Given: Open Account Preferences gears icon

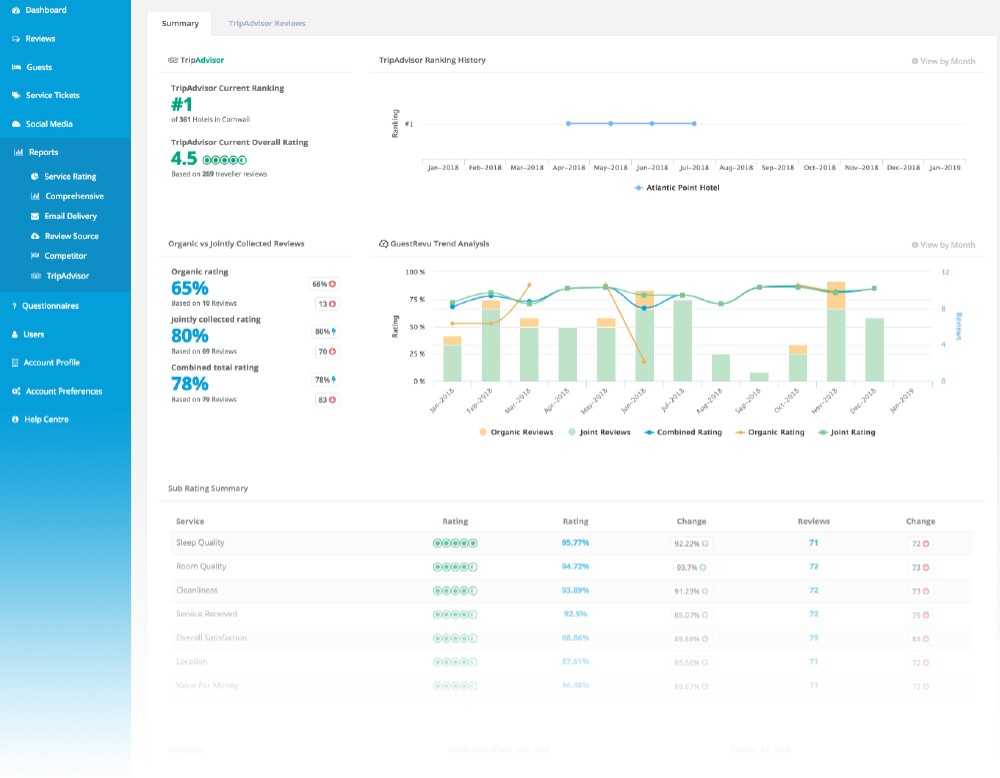Looking at the screenshot, I should click(x=16, y=391).
